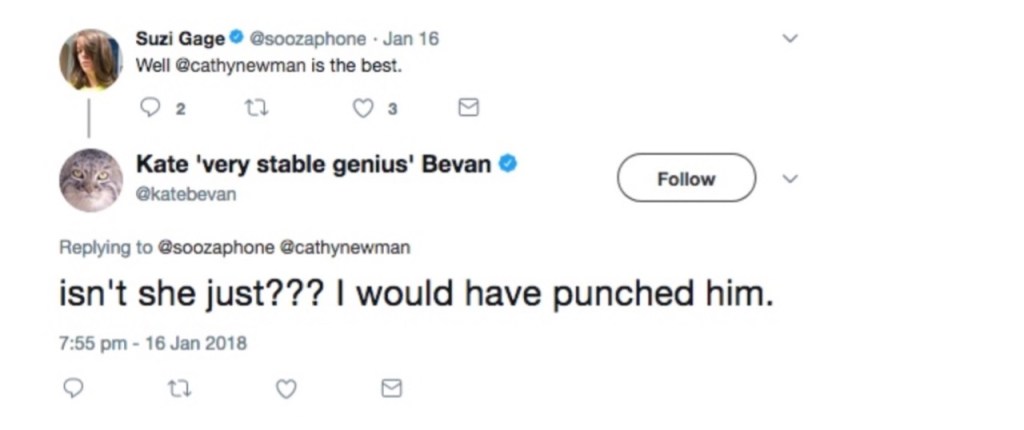Send Suzi Gage's tweet via direct message
The image size is (1024, 430).
click(468, 108)
